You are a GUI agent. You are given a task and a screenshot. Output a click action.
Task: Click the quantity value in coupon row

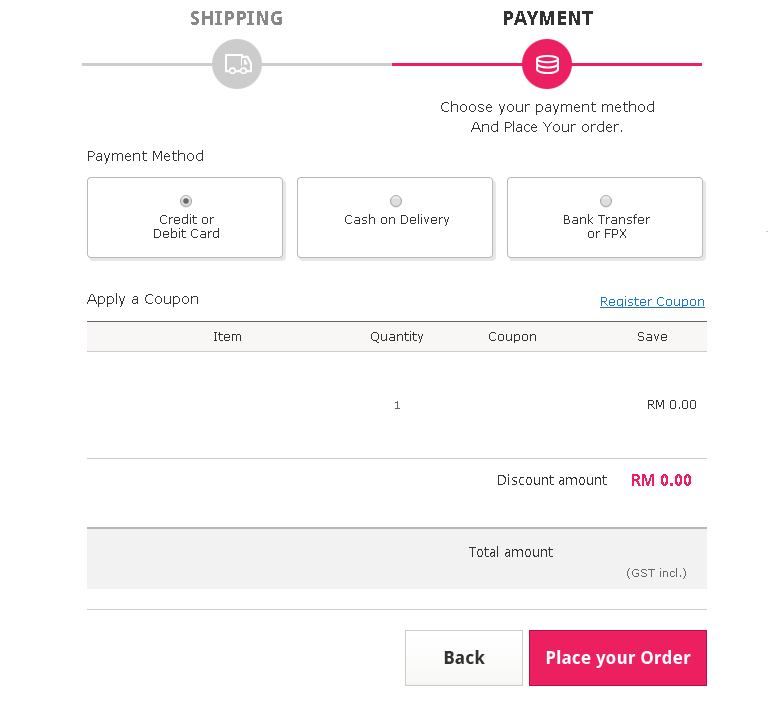tap(397, 405)
